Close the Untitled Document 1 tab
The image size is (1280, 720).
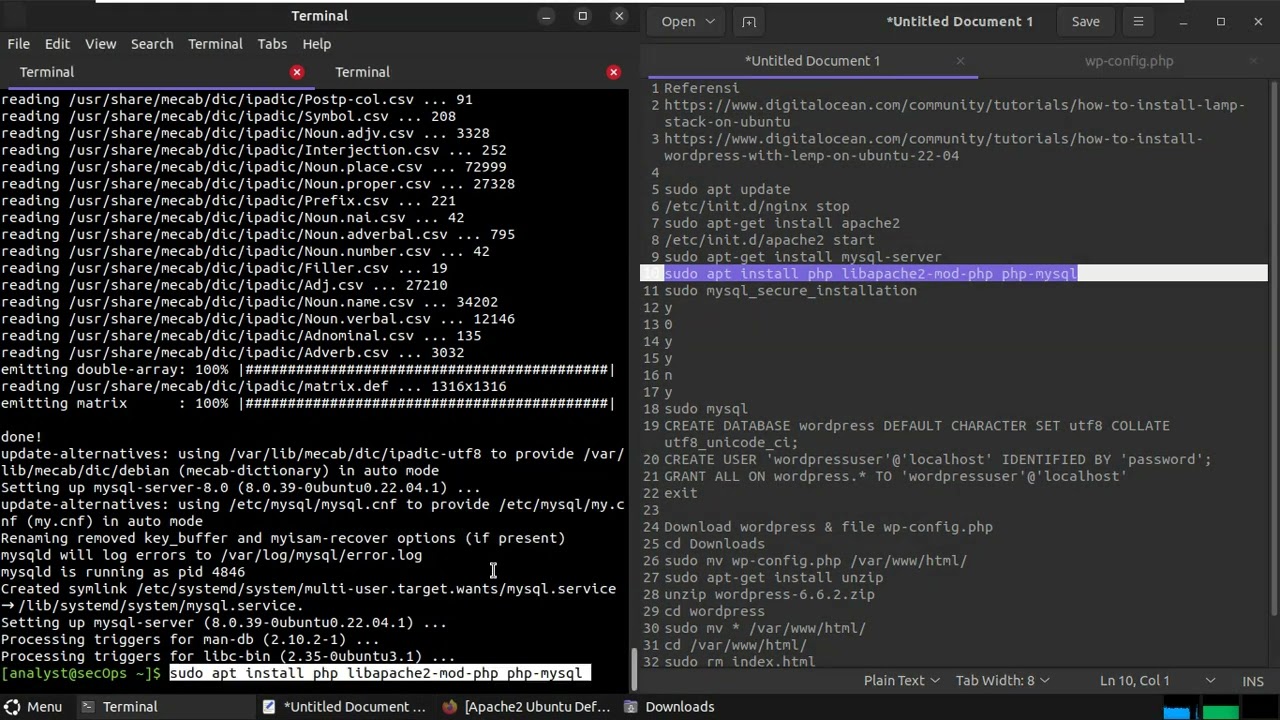(x=960, y=61)
